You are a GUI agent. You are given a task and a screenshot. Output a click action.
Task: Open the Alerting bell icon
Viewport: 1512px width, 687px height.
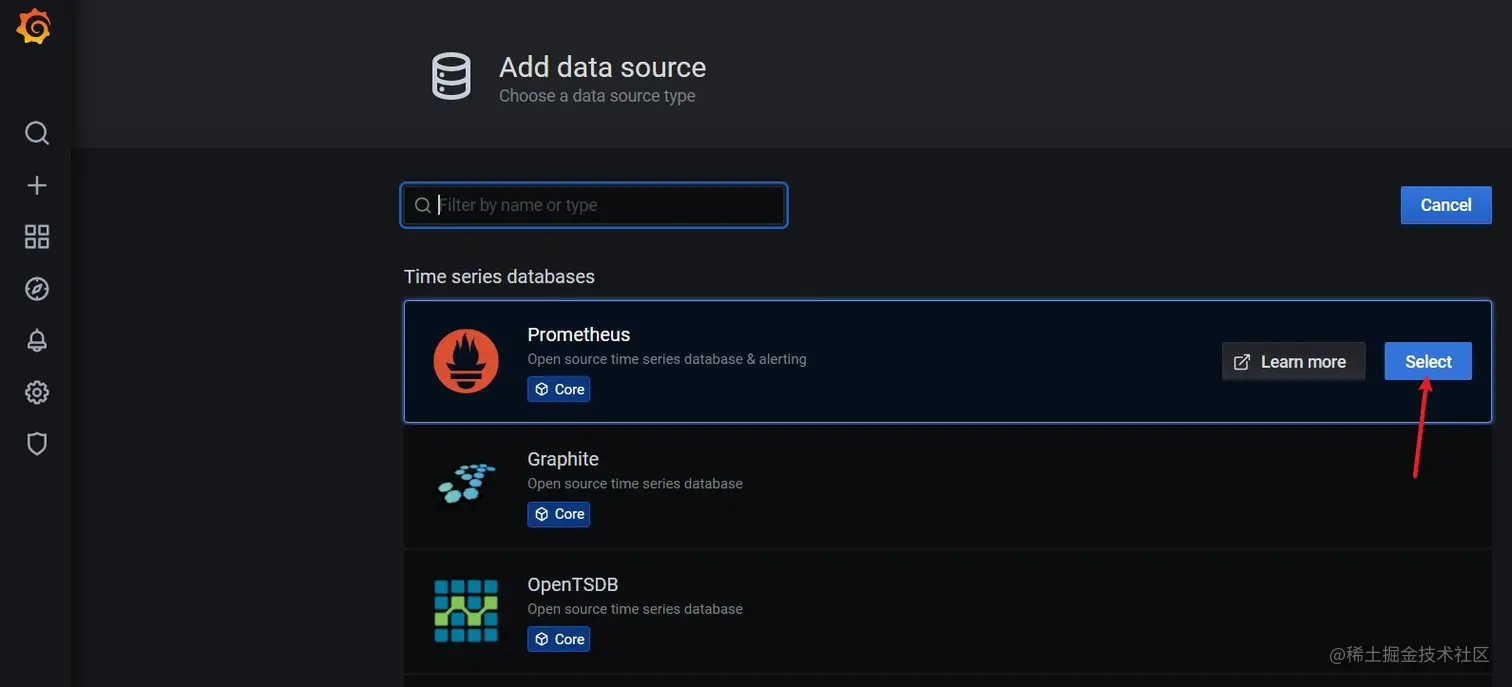coord(37,341)
